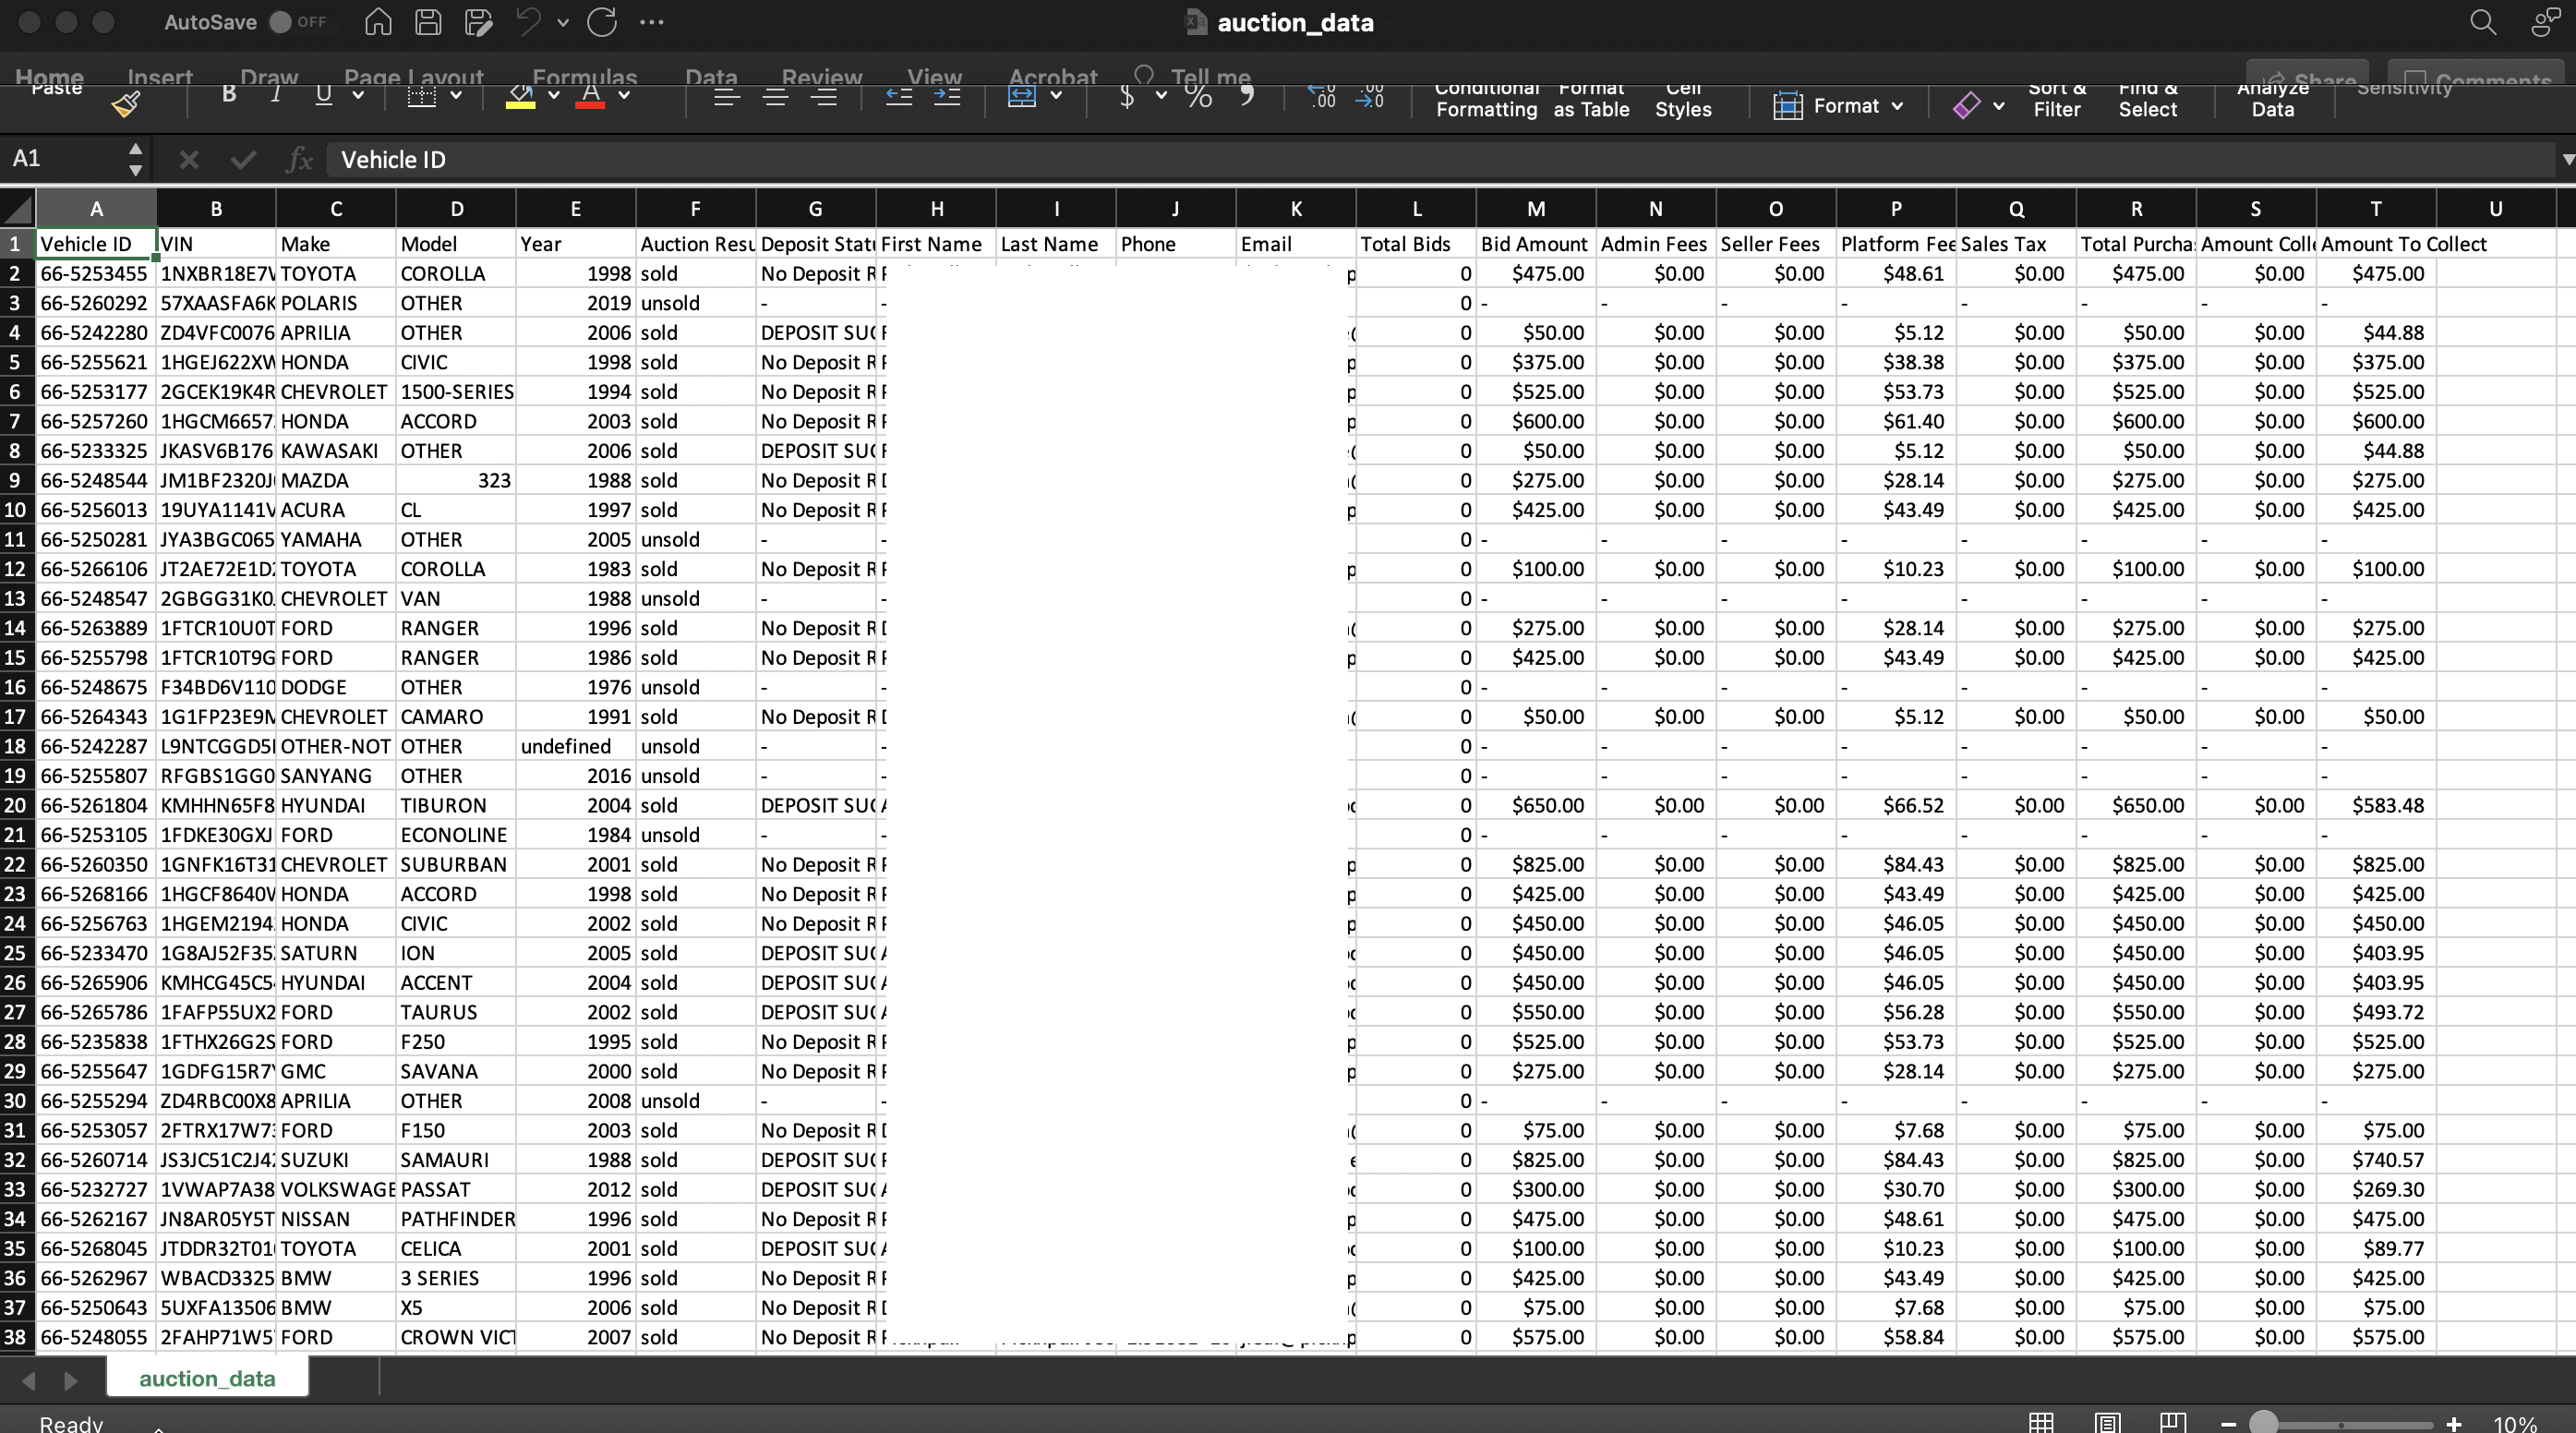Toggle Italic formatting
Screen dimensions: 2576x1433
click(x=276, y=96)
